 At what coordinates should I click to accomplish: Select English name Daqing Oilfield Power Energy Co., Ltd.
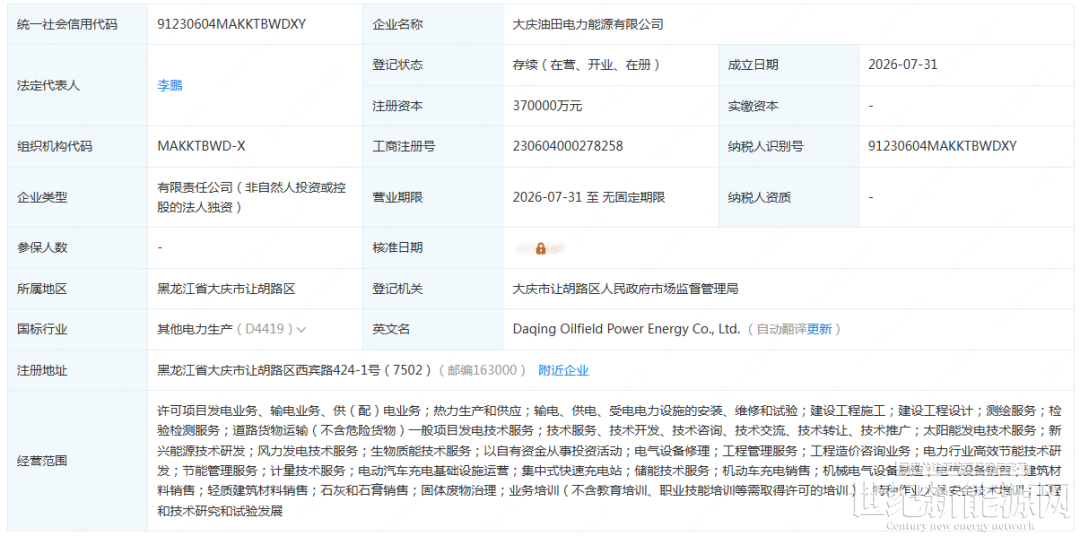pos(626,329)
